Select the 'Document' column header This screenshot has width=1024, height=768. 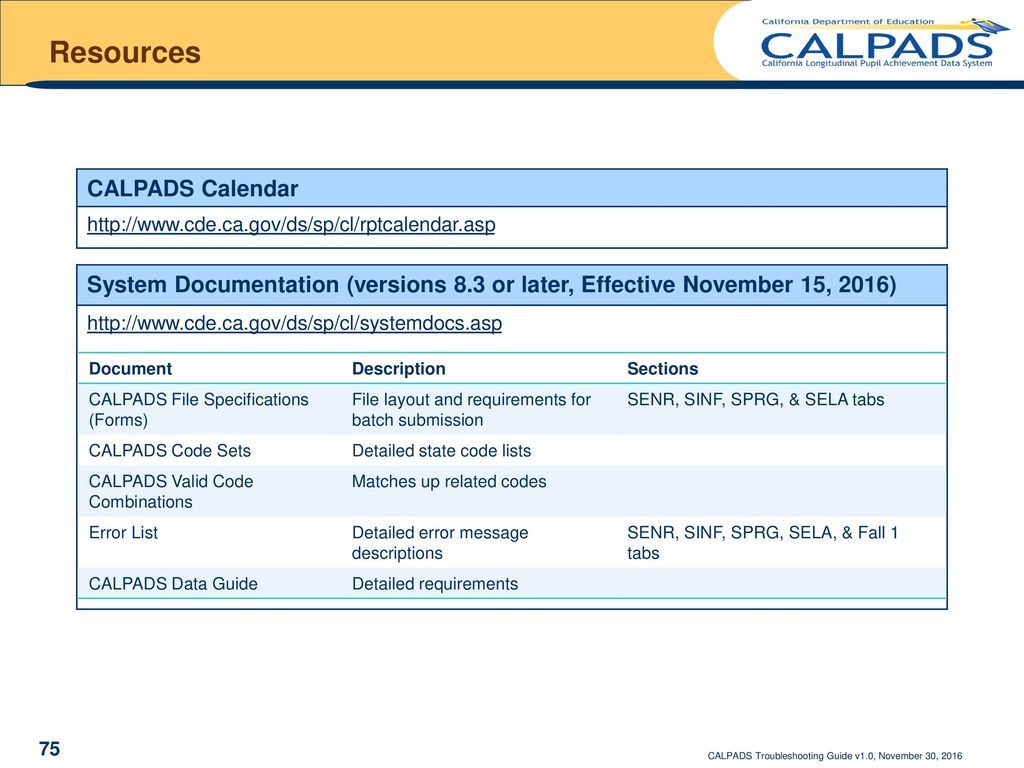pos(131,369)
